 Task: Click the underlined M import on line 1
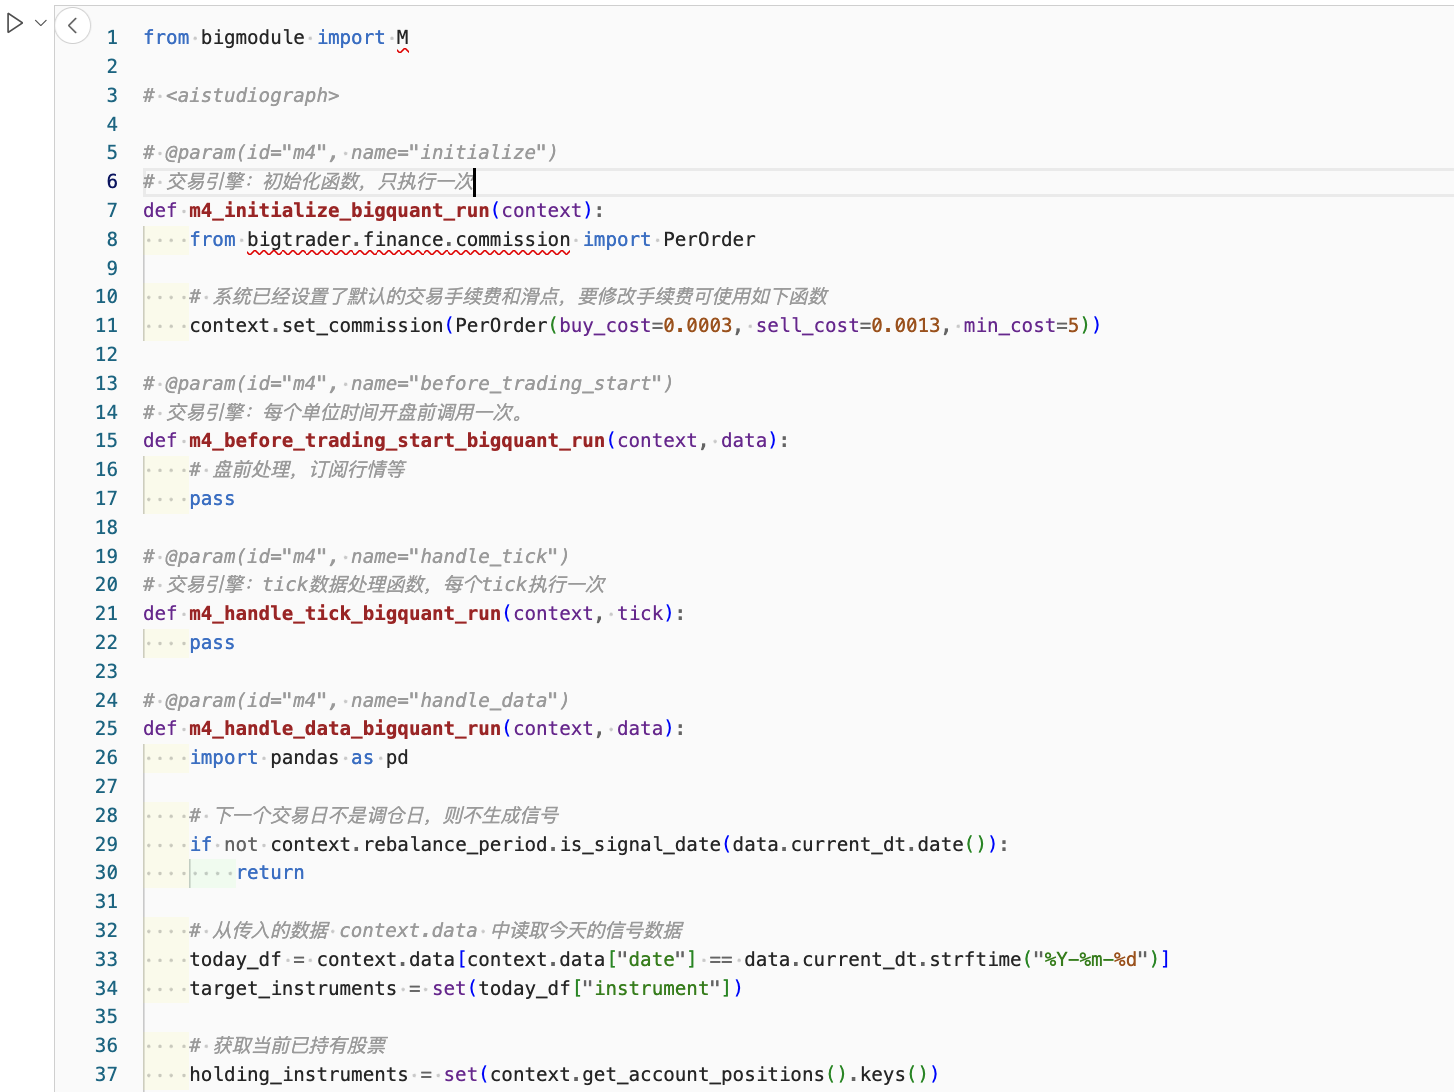[402, 38]
